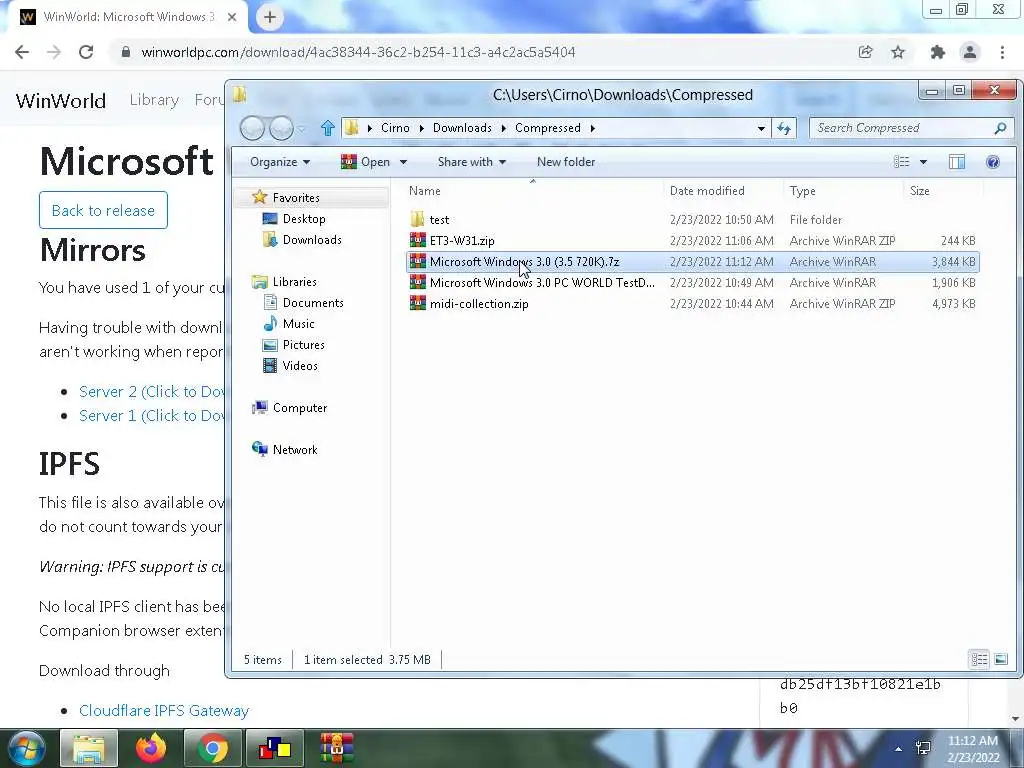Select ET3-W31.zip file
Viewport: 1024px width, 768px height.
point(692,240)
